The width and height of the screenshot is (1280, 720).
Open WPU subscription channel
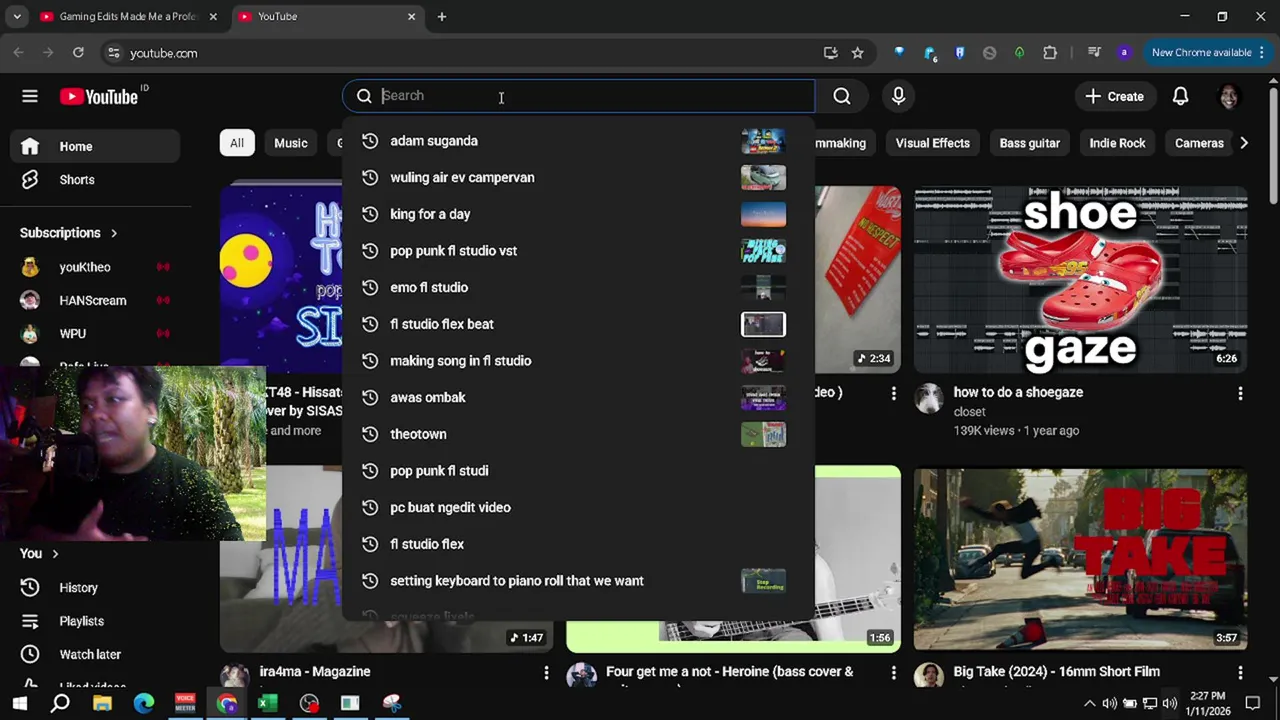pos(96,334)
